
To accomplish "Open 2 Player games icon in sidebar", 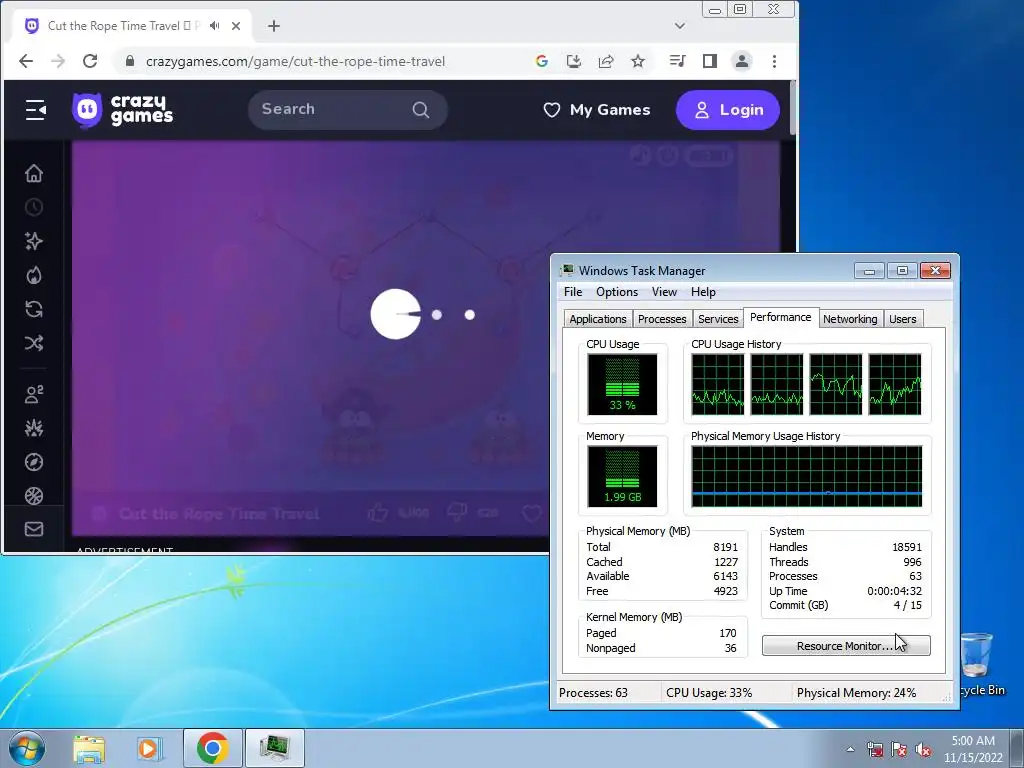I will pos(34,394).
